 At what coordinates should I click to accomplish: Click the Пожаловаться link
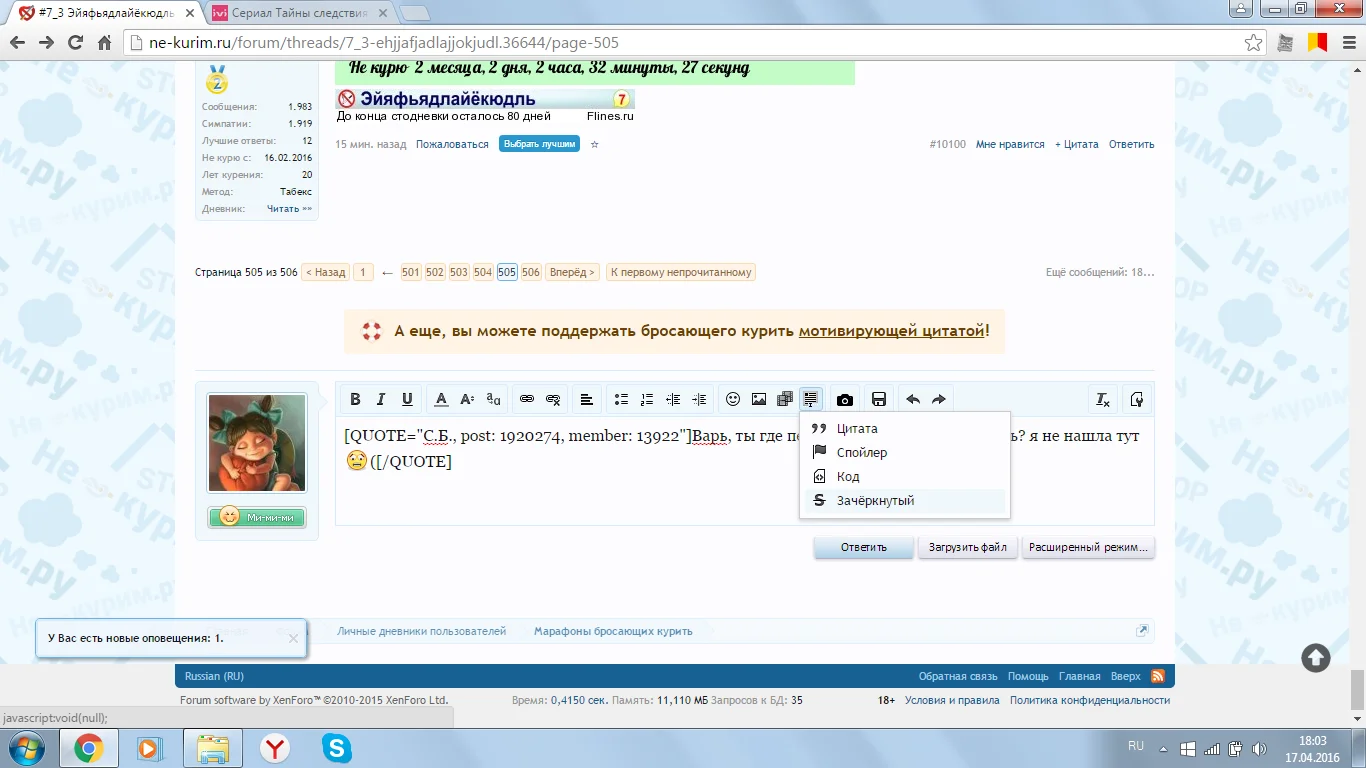tap(452, 144)
